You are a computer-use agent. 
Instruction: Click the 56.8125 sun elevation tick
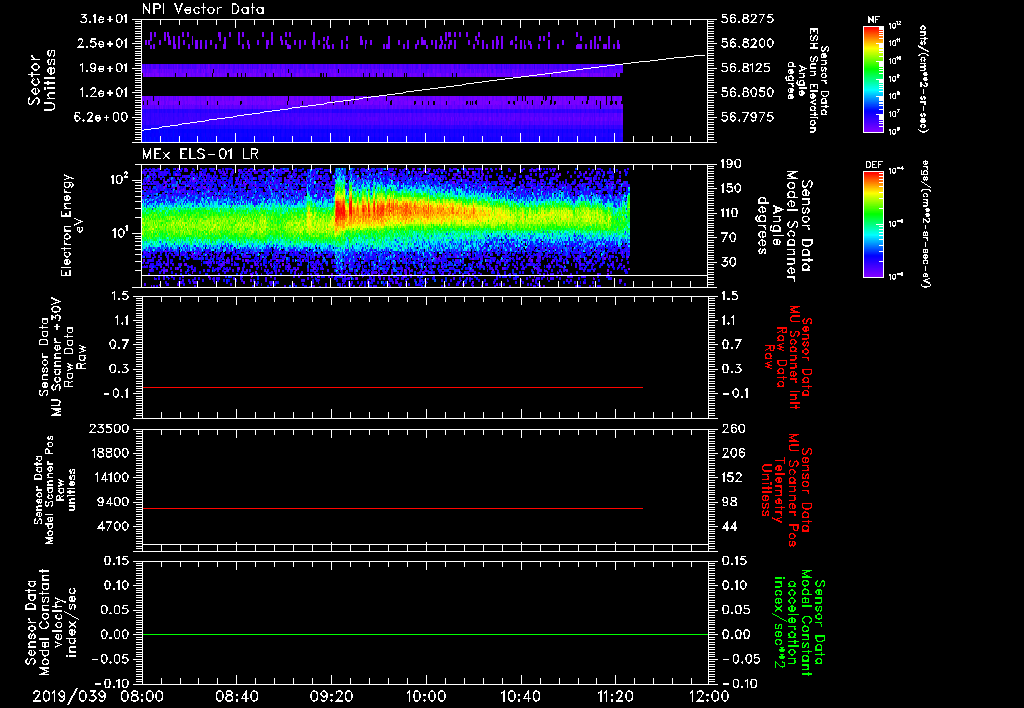click(x=747, y=68)
